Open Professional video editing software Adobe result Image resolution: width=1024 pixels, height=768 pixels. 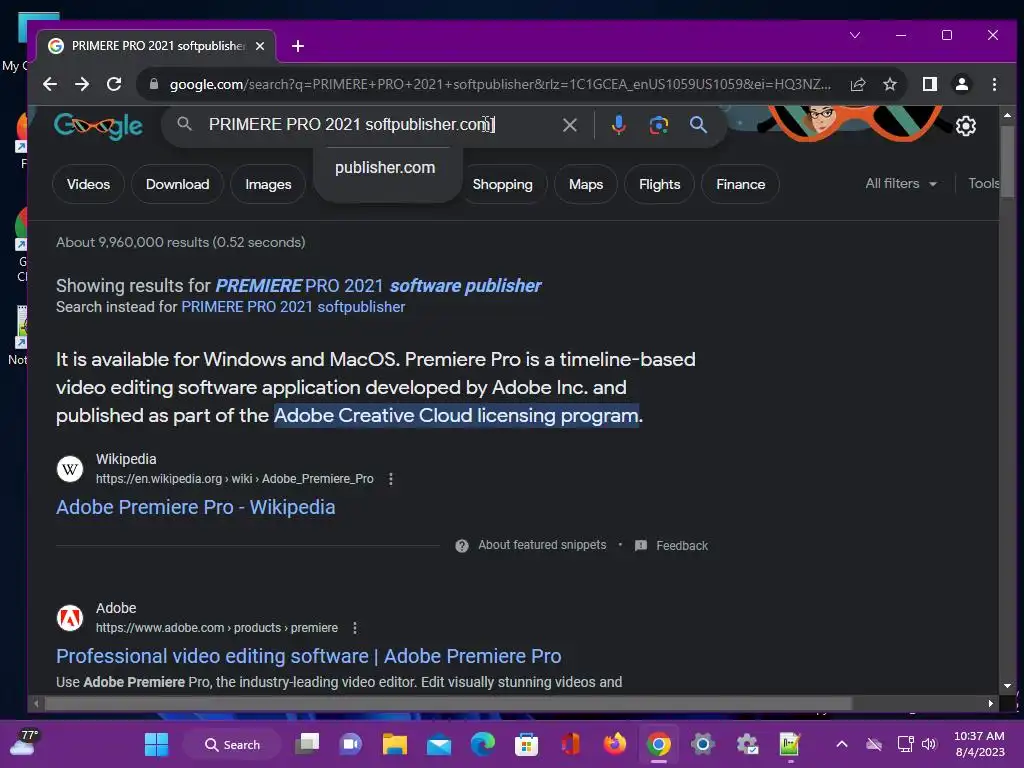pos(308,656)
